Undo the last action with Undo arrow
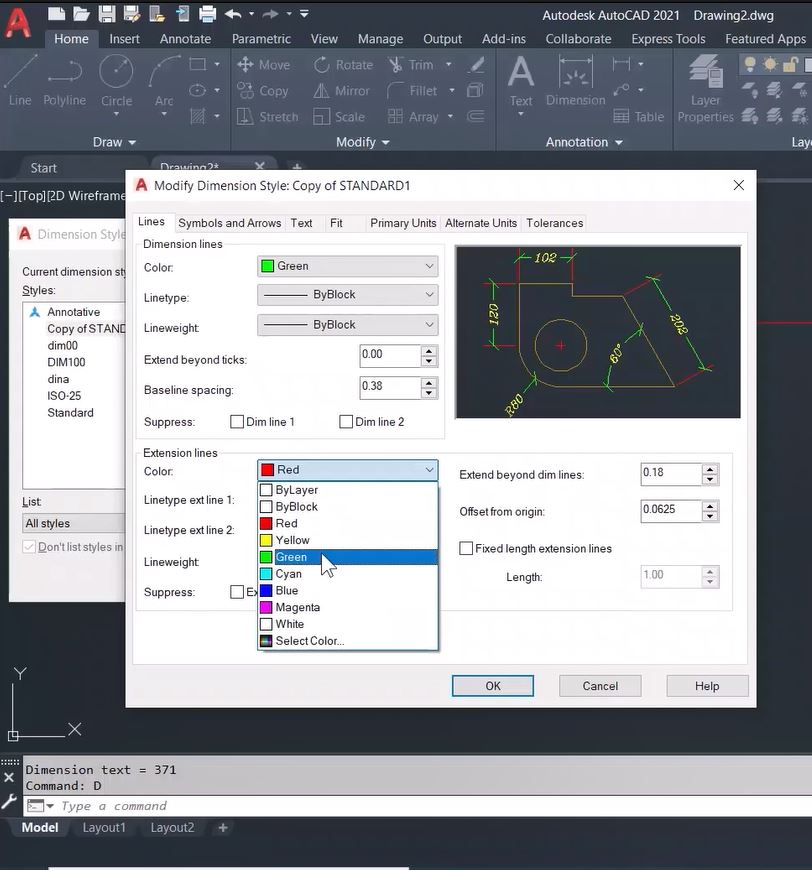Viewport: 812px width, 870px height. tap(233, 13)
